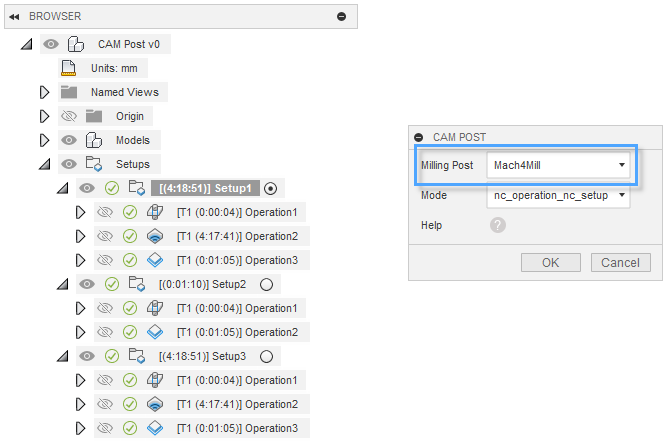Activate Setup2 using its radio button

[266, 284]
